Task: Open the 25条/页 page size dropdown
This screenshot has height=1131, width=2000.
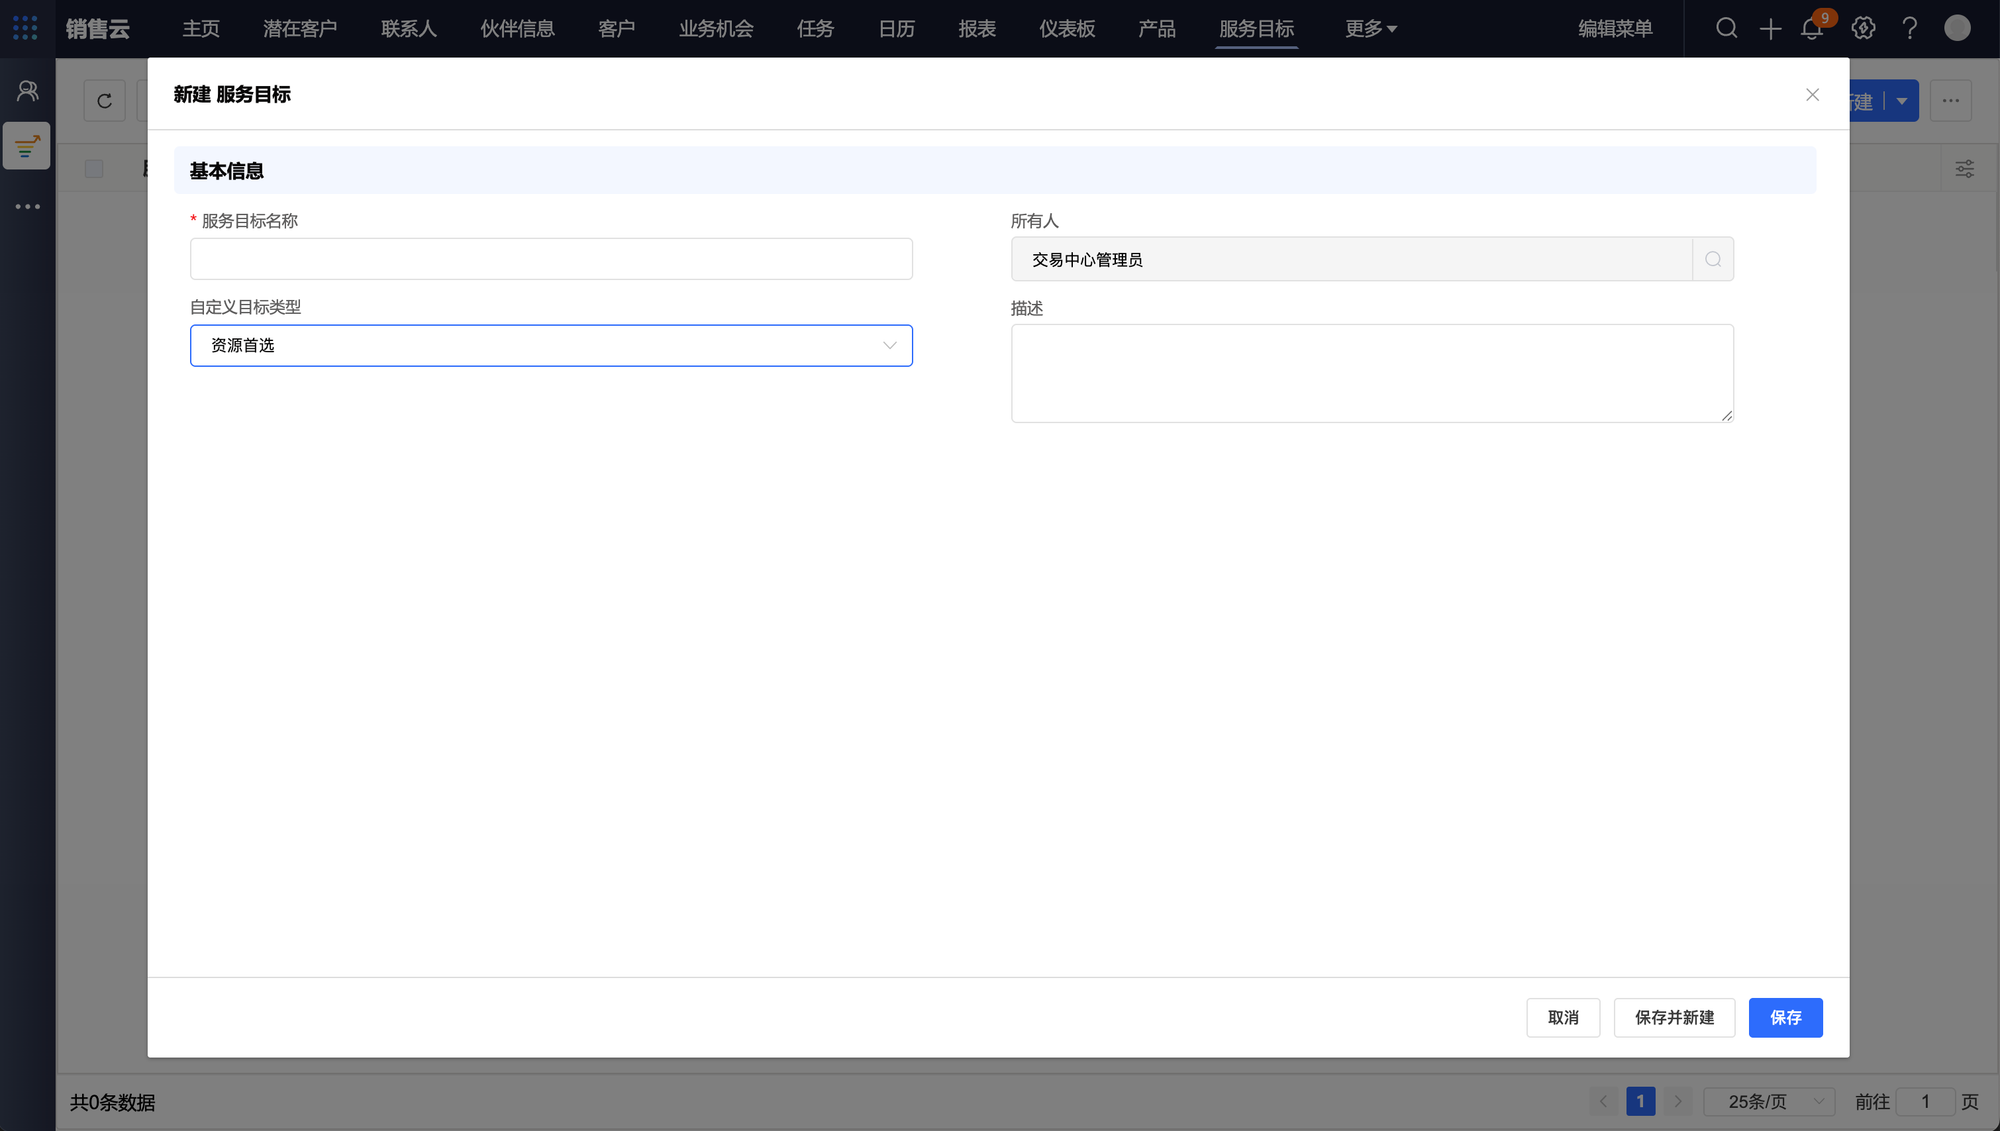Action: pos(1769,1101)
